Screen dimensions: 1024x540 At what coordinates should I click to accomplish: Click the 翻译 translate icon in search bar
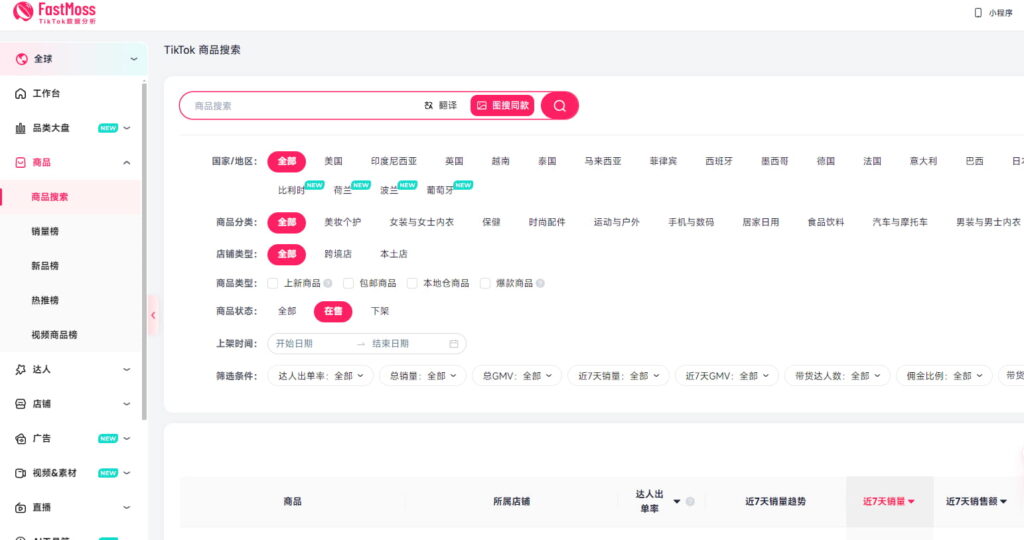pos(428,105)
